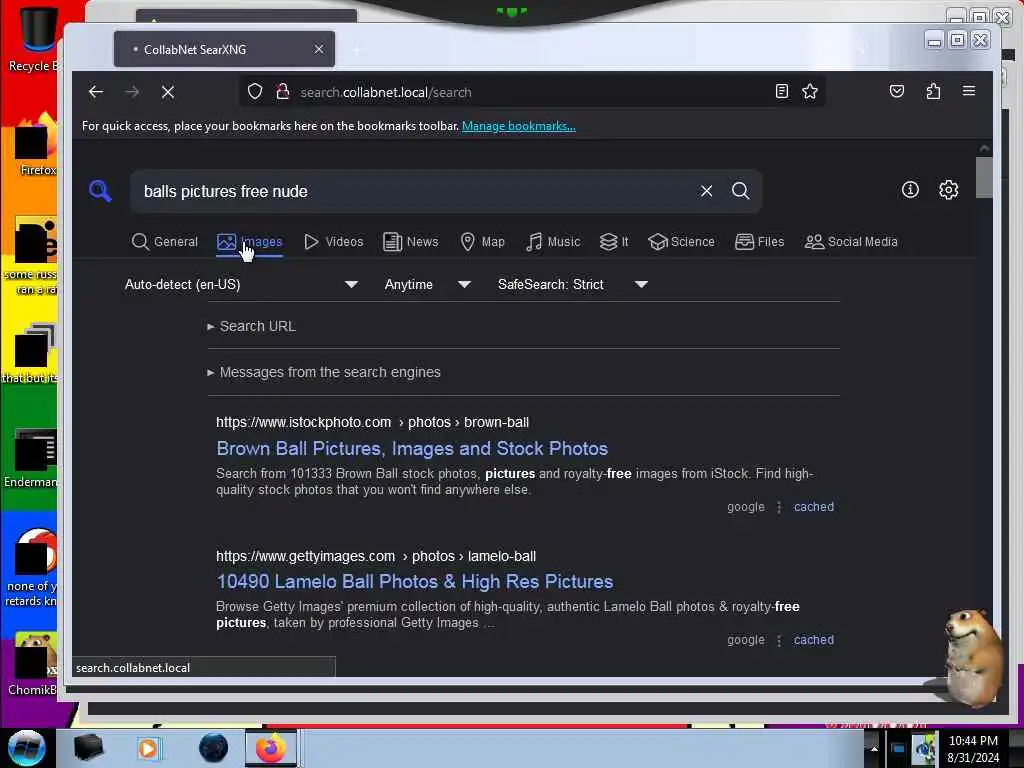Viewport: 1024px width, 768px height.
Task: Switch to the Social Media tab
Action: [851, 242]
